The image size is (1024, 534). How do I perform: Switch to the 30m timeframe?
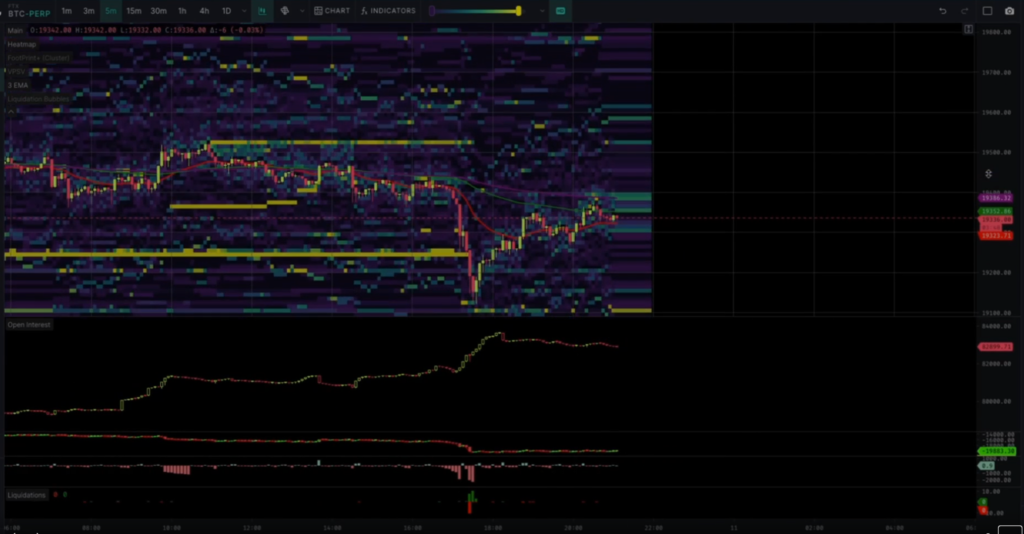tap(158, 11)
